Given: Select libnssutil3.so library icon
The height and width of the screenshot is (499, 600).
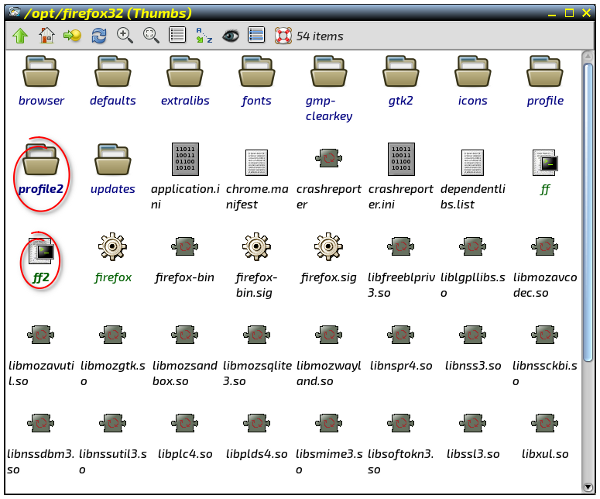Looking at the screenshot, I should [112, 423].
